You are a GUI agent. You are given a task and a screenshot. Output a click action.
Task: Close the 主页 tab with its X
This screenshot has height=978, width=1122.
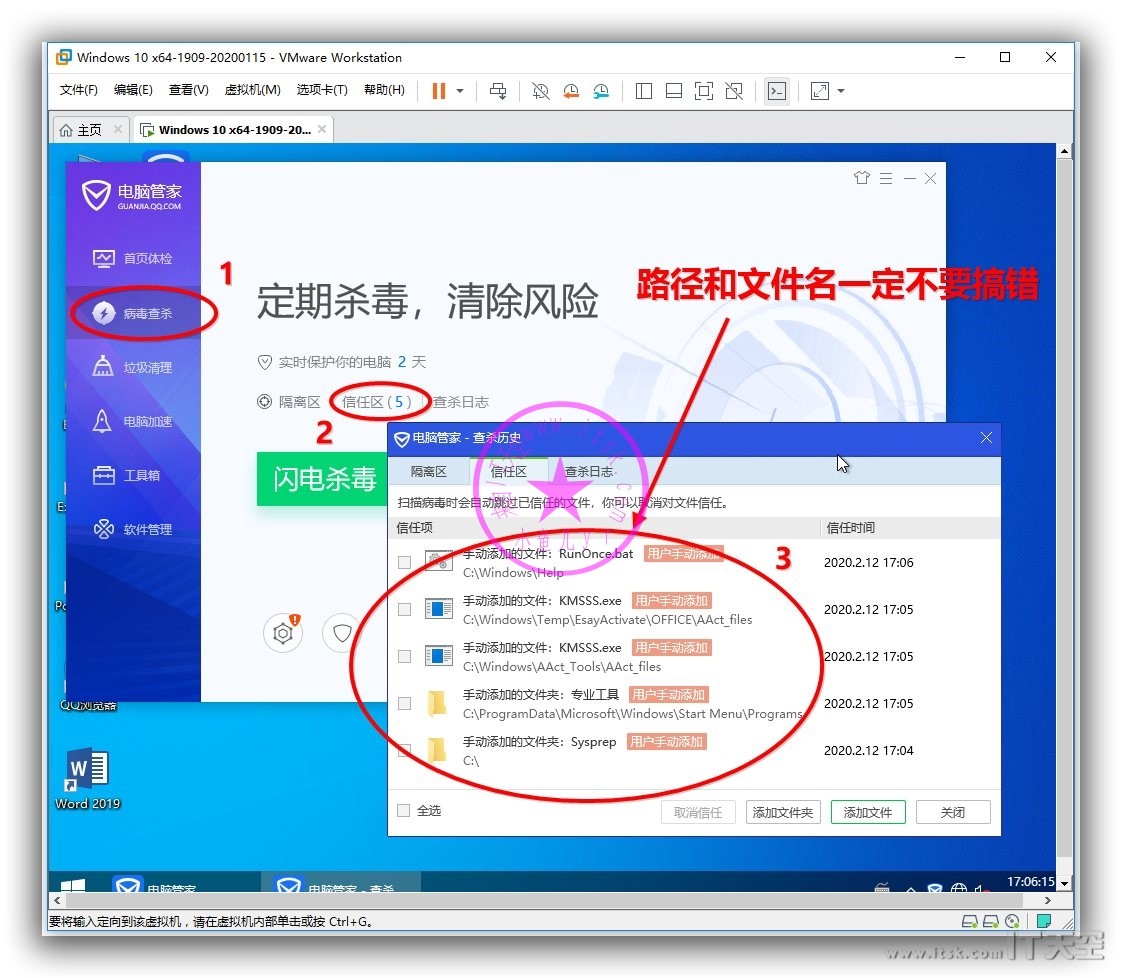tap(118, 129)
